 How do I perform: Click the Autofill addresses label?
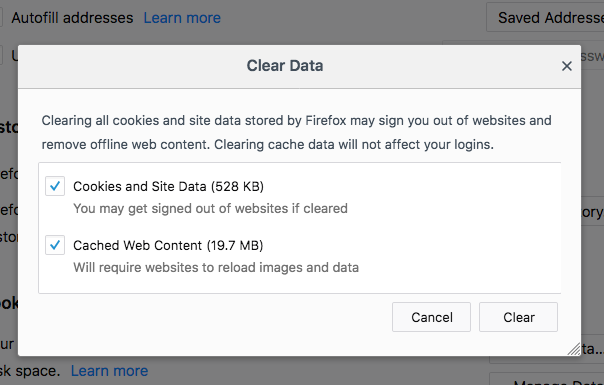72,18
